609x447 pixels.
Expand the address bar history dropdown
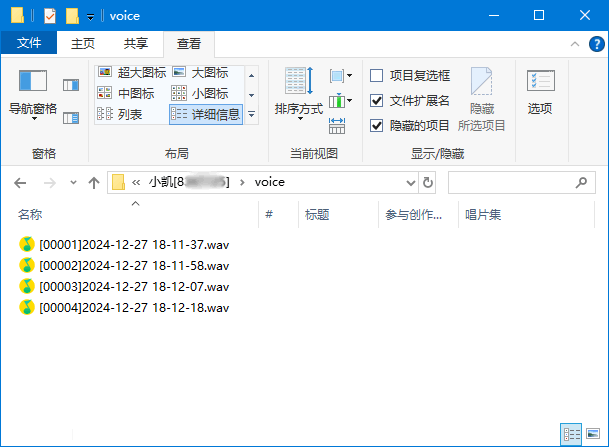tap(410, 182)
